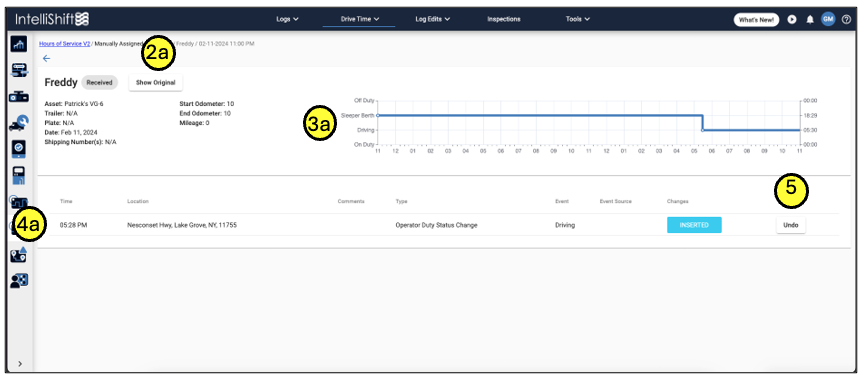Click the Time column header
The width and height of the screenshot is (863, 382).
(66, 201)
